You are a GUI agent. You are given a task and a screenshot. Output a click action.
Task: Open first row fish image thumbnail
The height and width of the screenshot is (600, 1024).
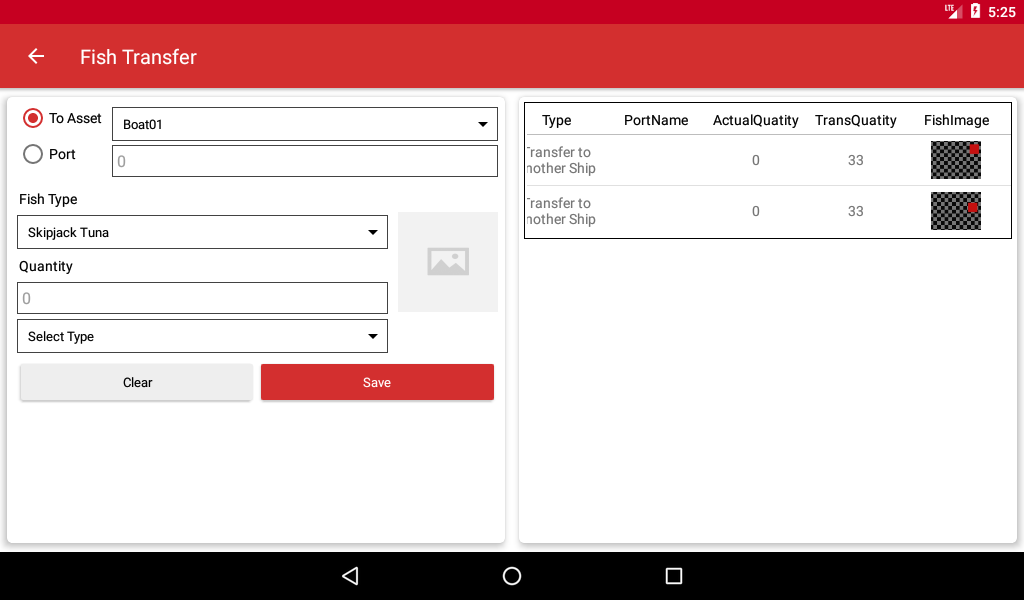point(956,160)
